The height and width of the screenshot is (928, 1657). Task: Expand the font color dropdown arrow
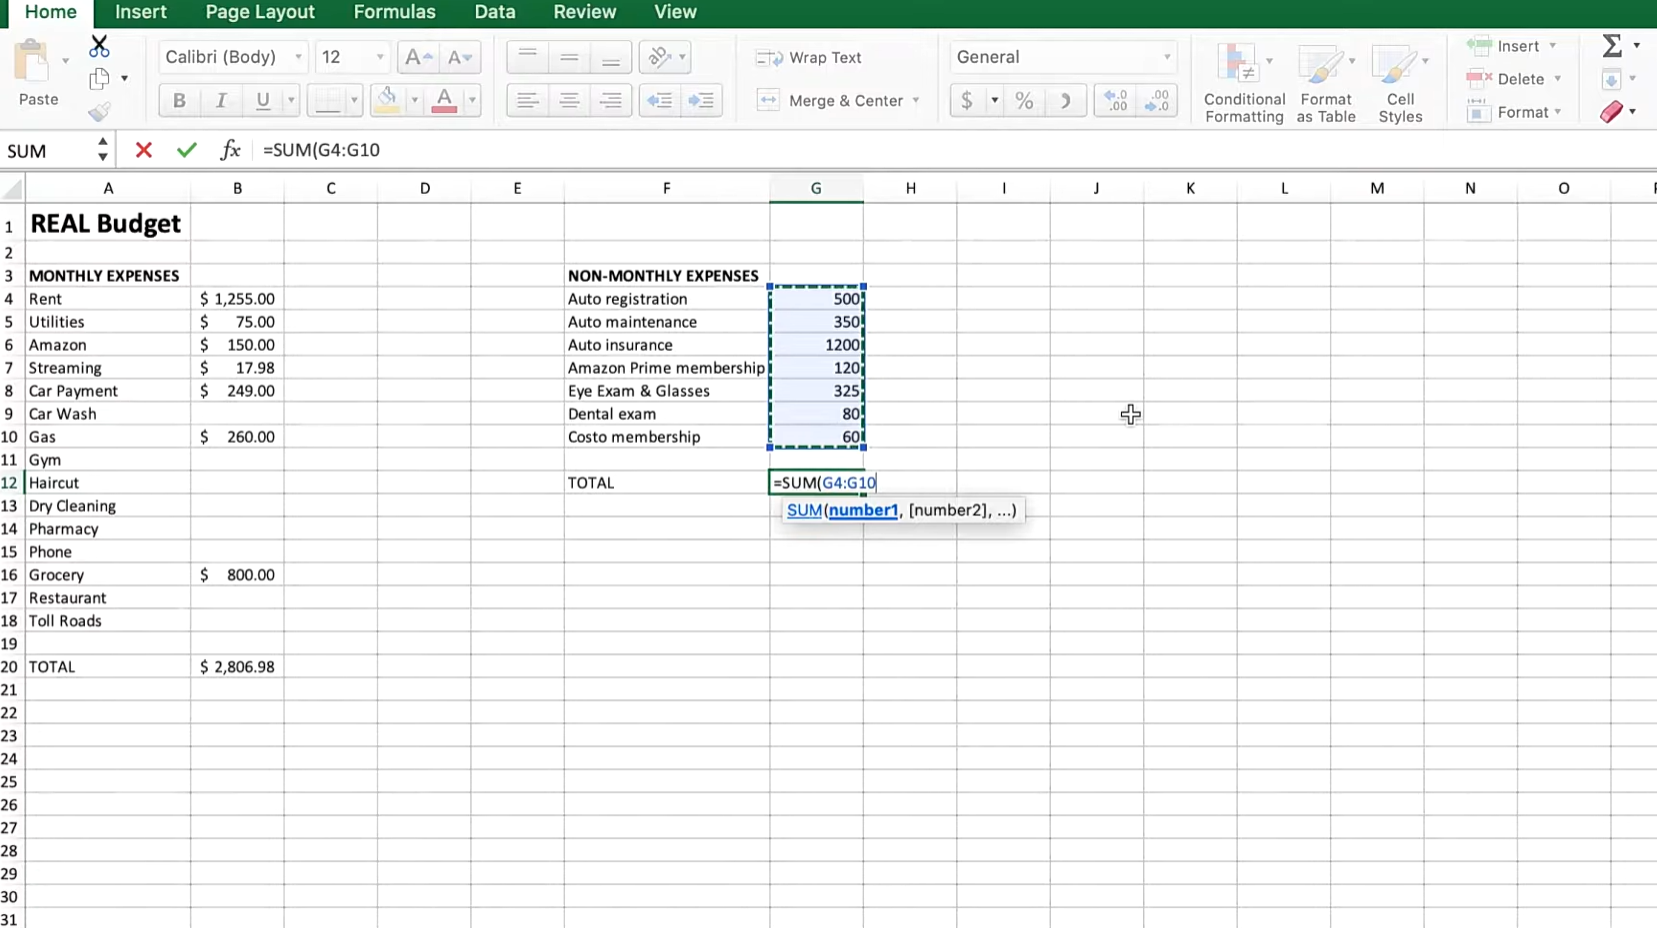[x=472, y=100]
